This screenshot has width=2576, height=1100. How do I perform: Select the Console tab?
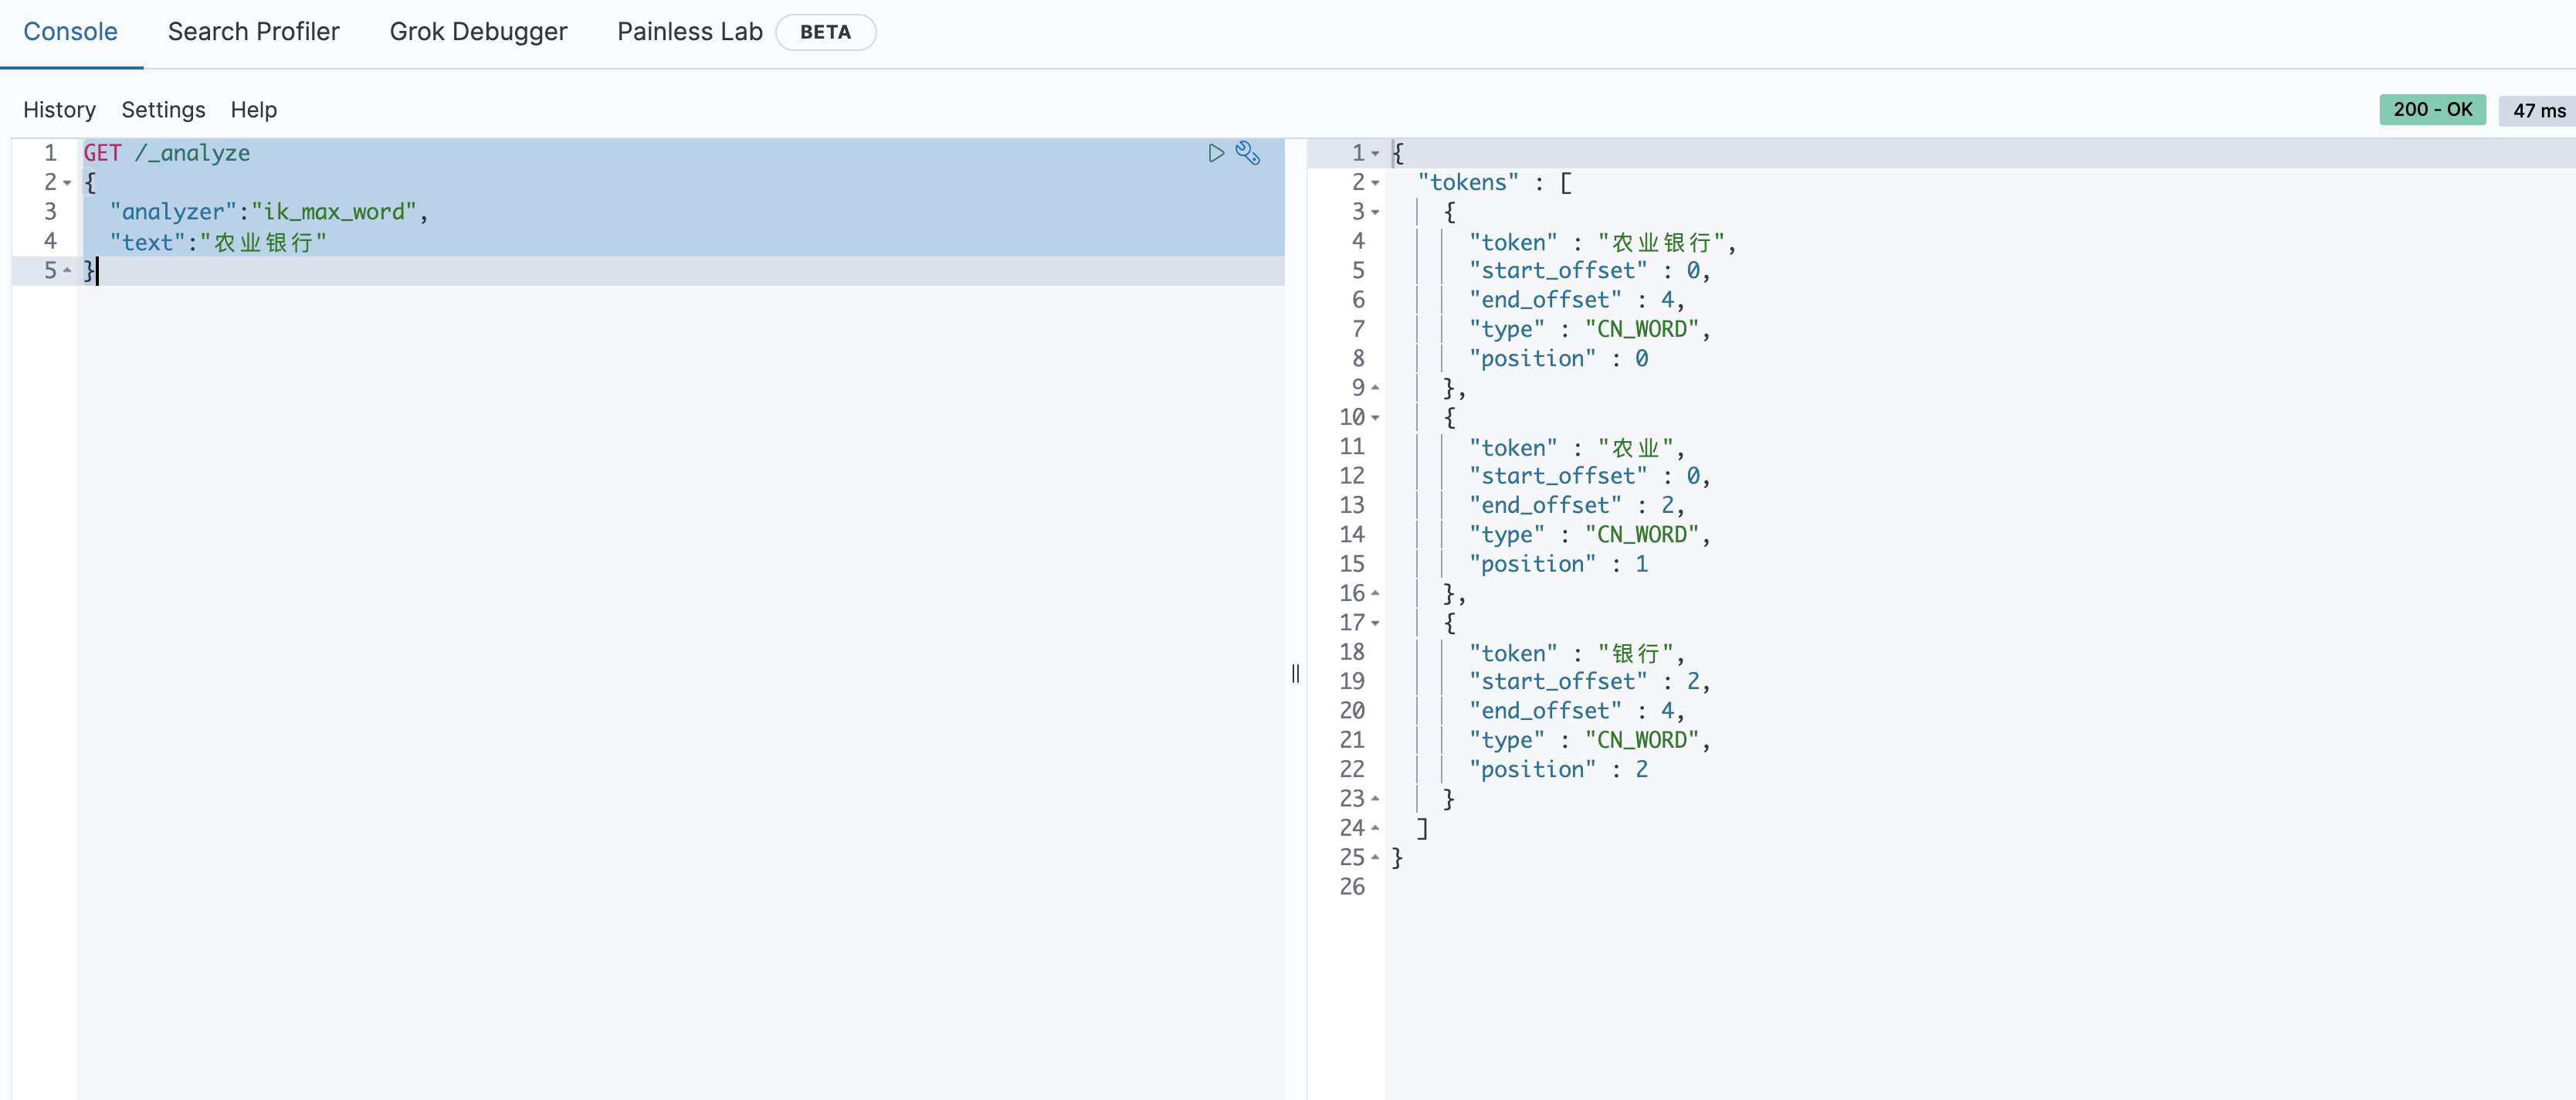(x=70, y=32)
